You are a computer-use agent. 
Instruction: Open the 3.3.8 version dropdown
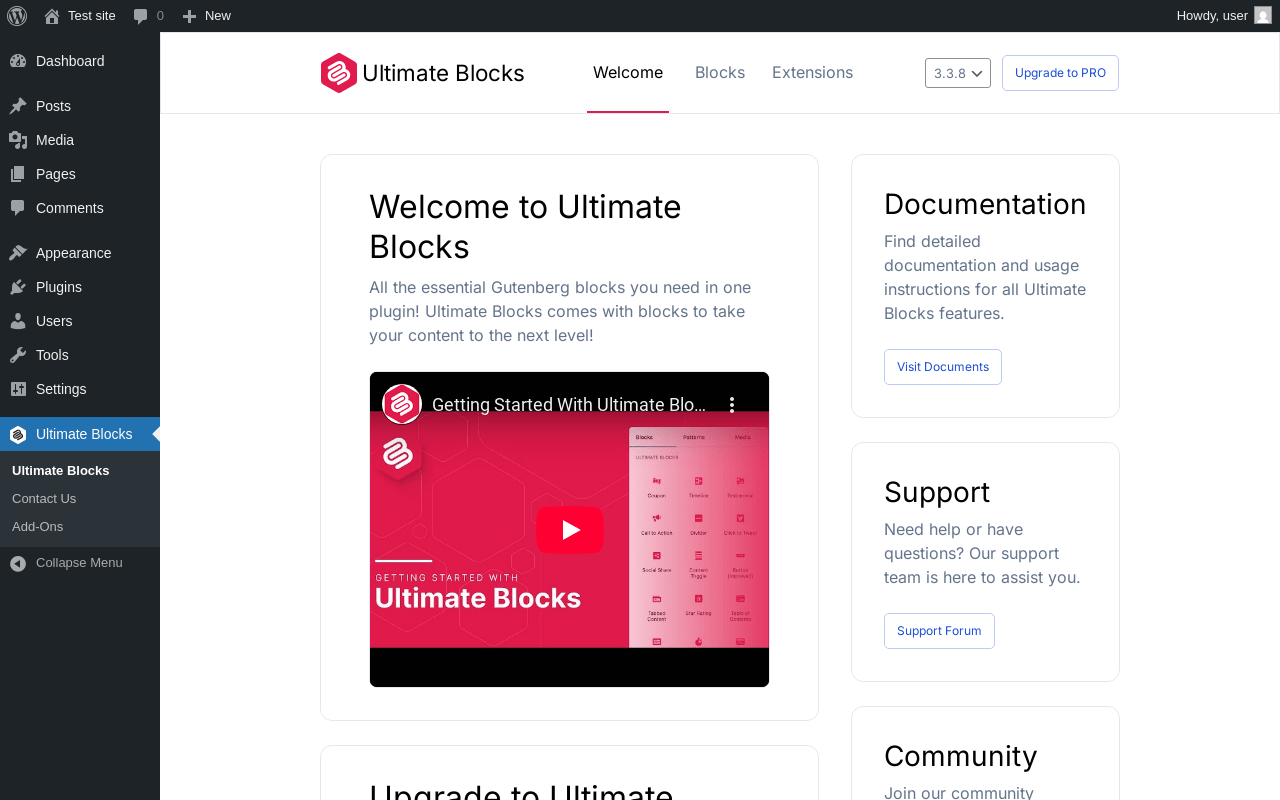click(x=958, y=73)
